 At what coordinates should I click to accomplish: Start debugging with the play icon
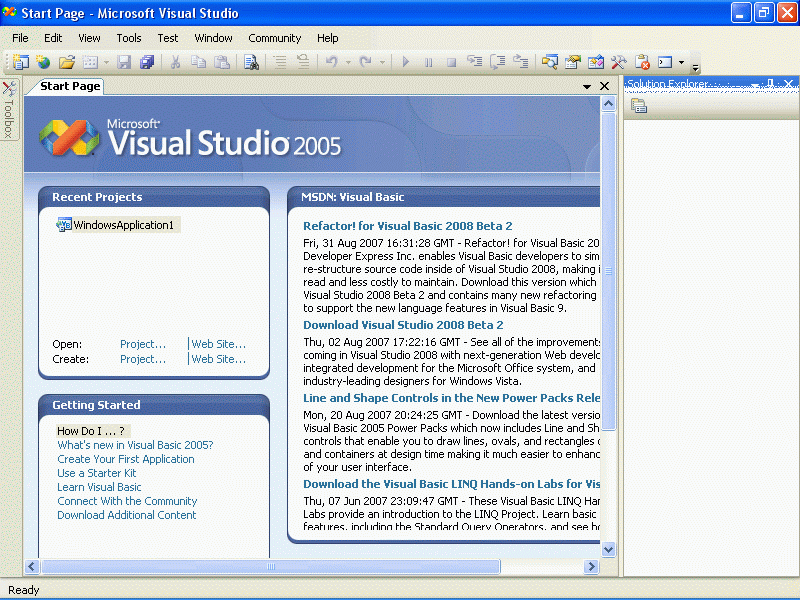coord(406,62)
